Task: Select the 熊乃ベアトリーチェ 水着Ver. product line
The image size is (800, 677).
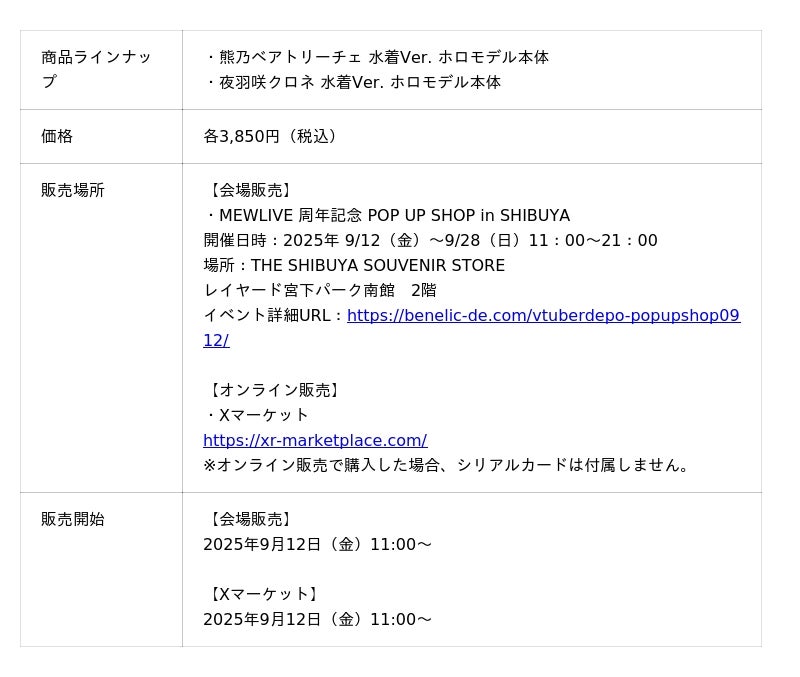Action: pyautogui.click(x=380, y=58)
